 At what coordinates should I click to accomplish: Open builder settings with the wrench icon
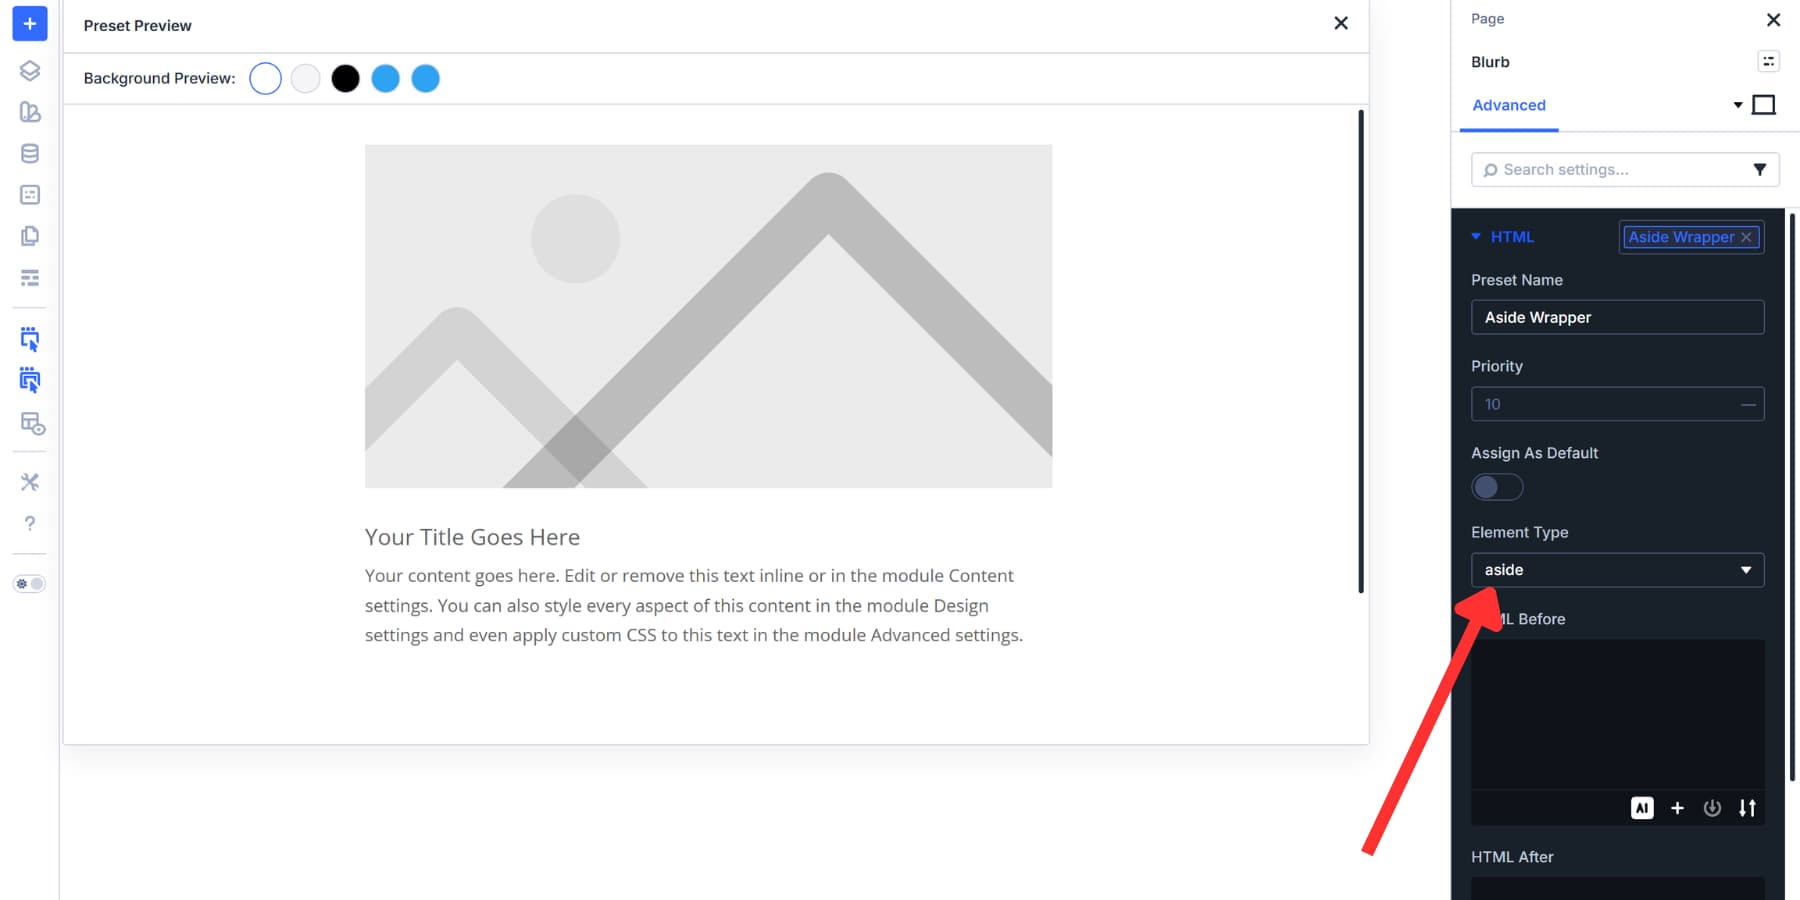point(29,481)
